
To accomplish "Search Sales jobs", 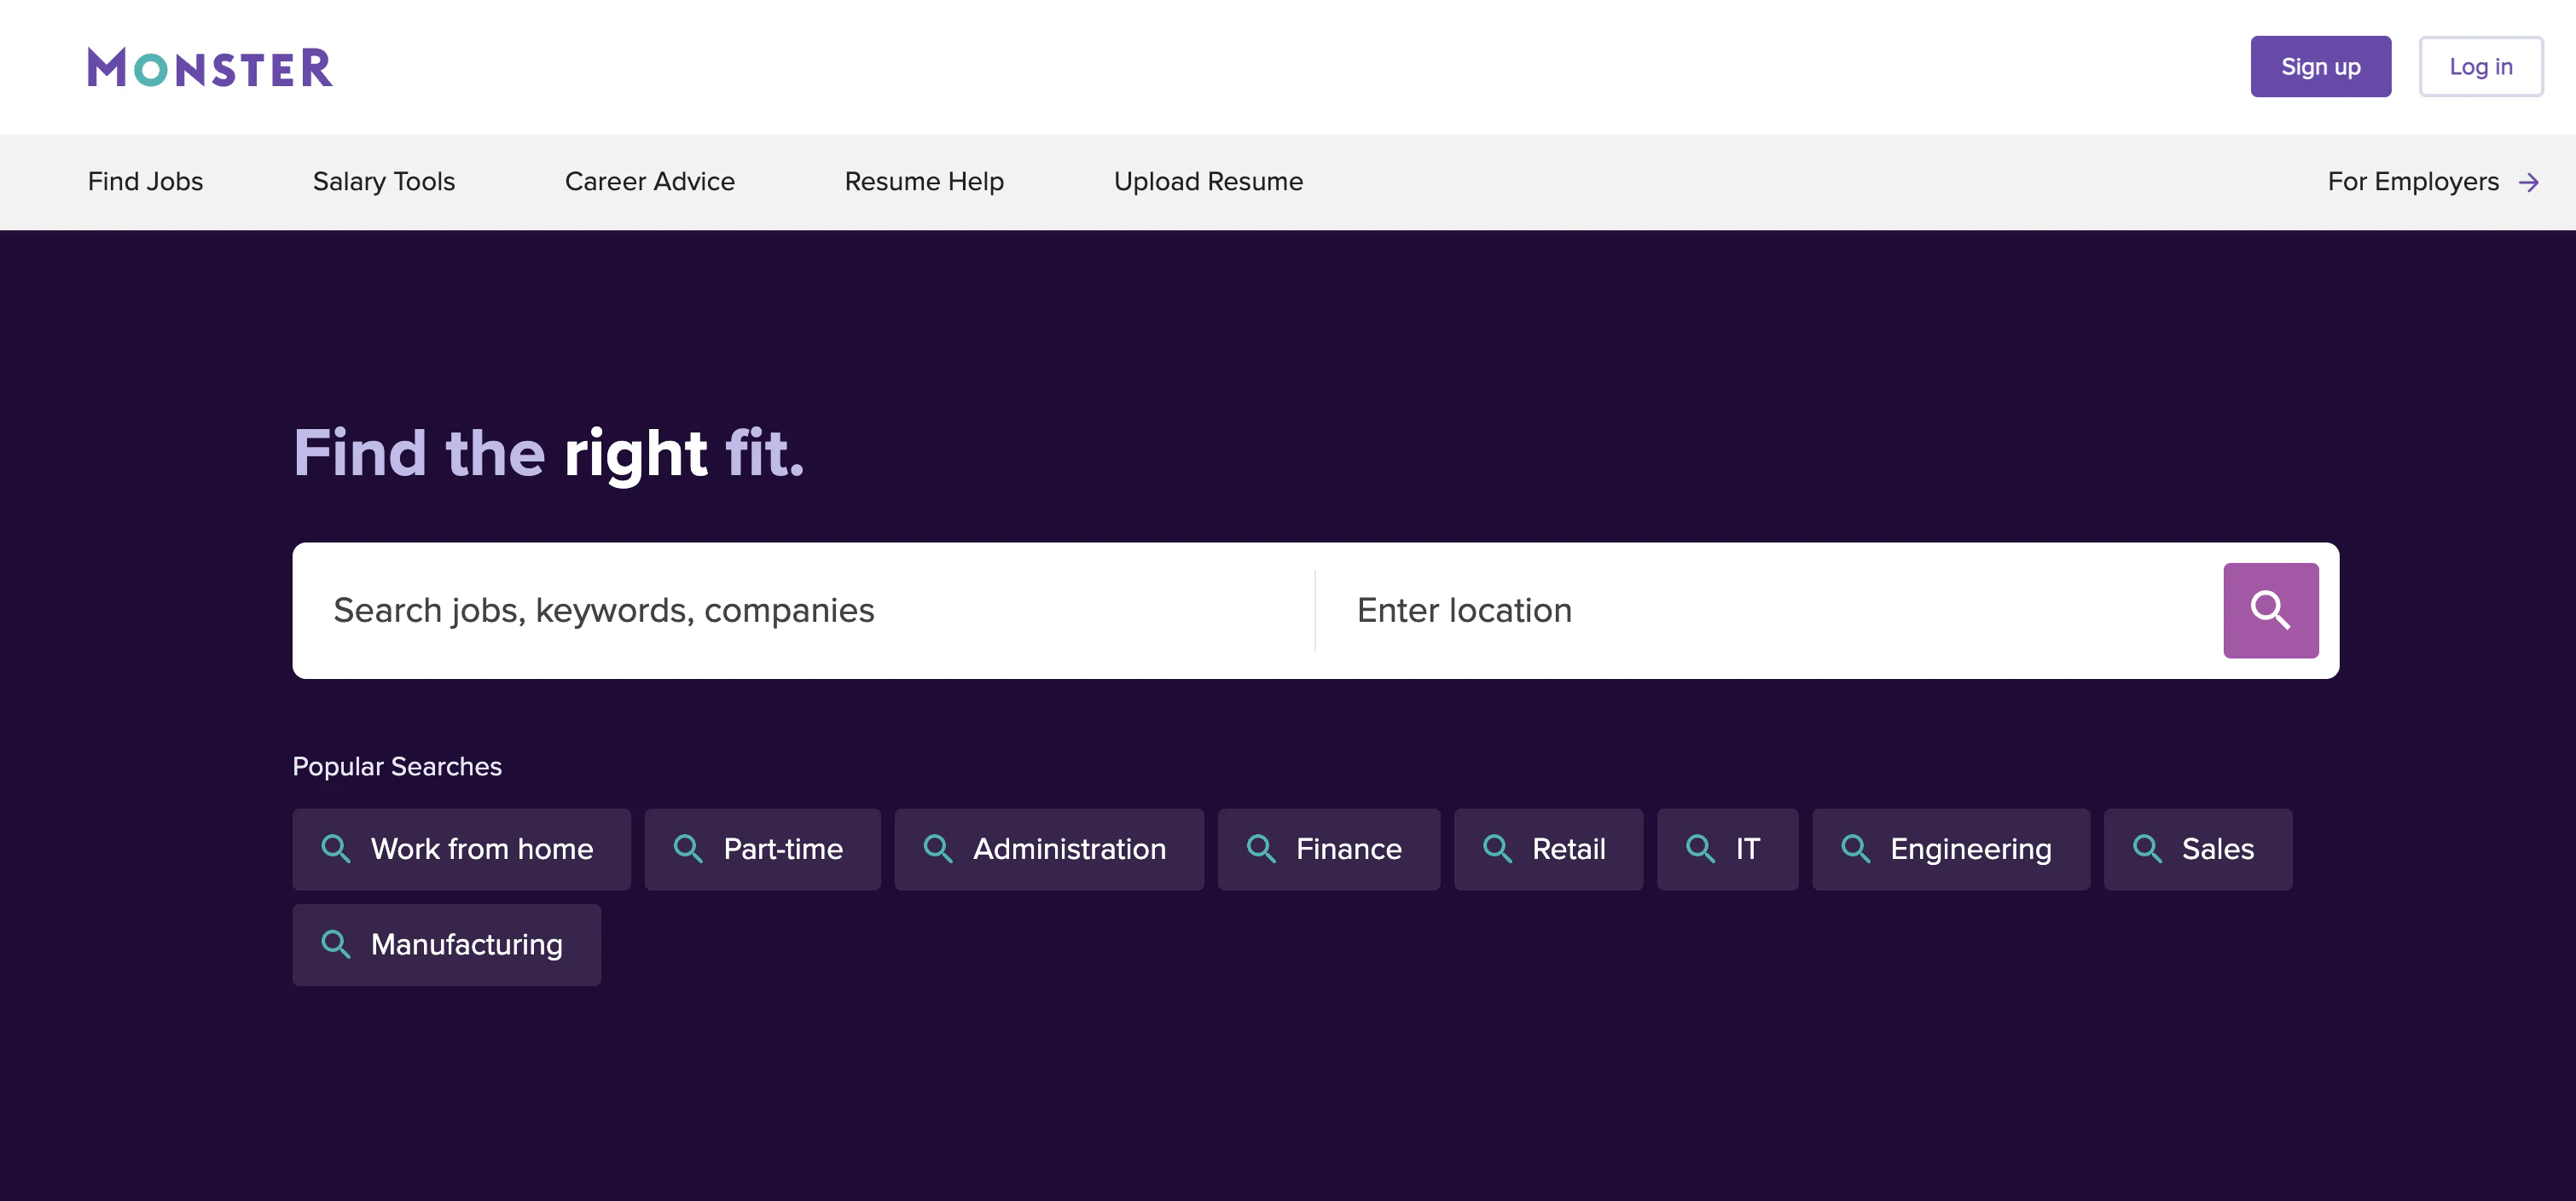I will tap(2197, 849).
